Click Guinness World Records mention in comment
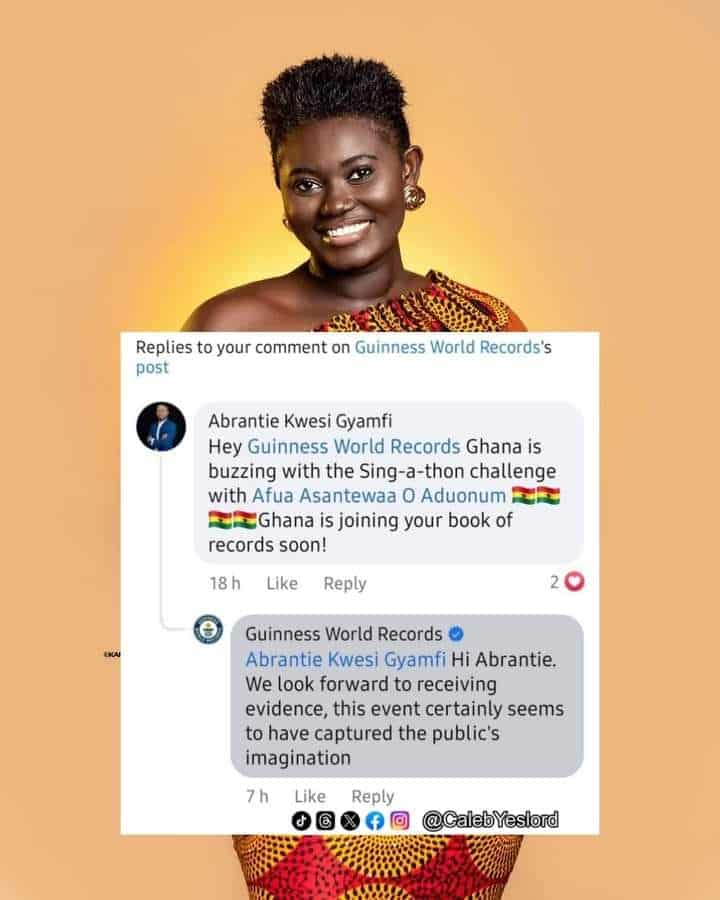This screenshot has width=720, height=900. pos(354,447)
